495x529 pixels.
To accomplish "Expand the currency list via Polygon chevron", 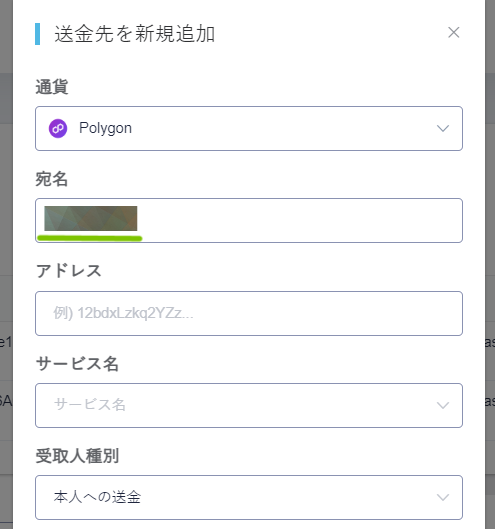I will tap(443, 129).
